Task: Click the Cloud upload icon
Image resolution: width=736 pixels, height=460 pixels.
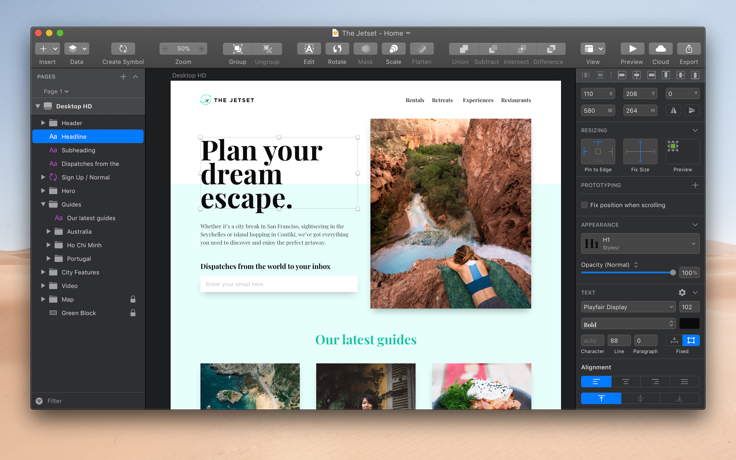Action: coord(660,49)
